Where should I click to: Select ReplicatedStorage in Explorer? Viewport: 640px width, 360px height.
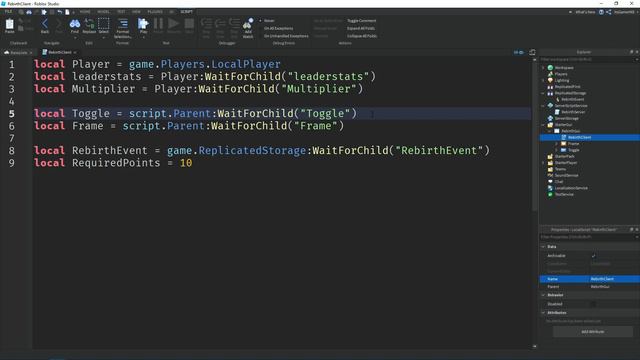[x=570, y=93]
